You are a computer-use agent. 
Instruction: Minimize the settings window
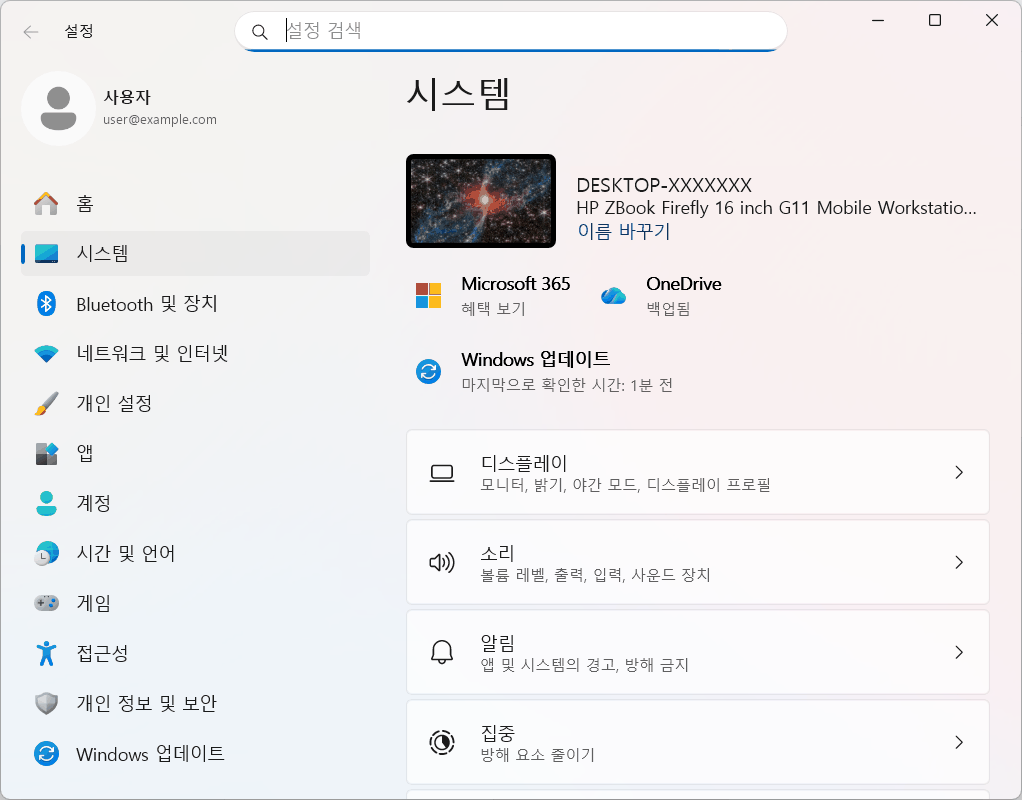[878, 20]
